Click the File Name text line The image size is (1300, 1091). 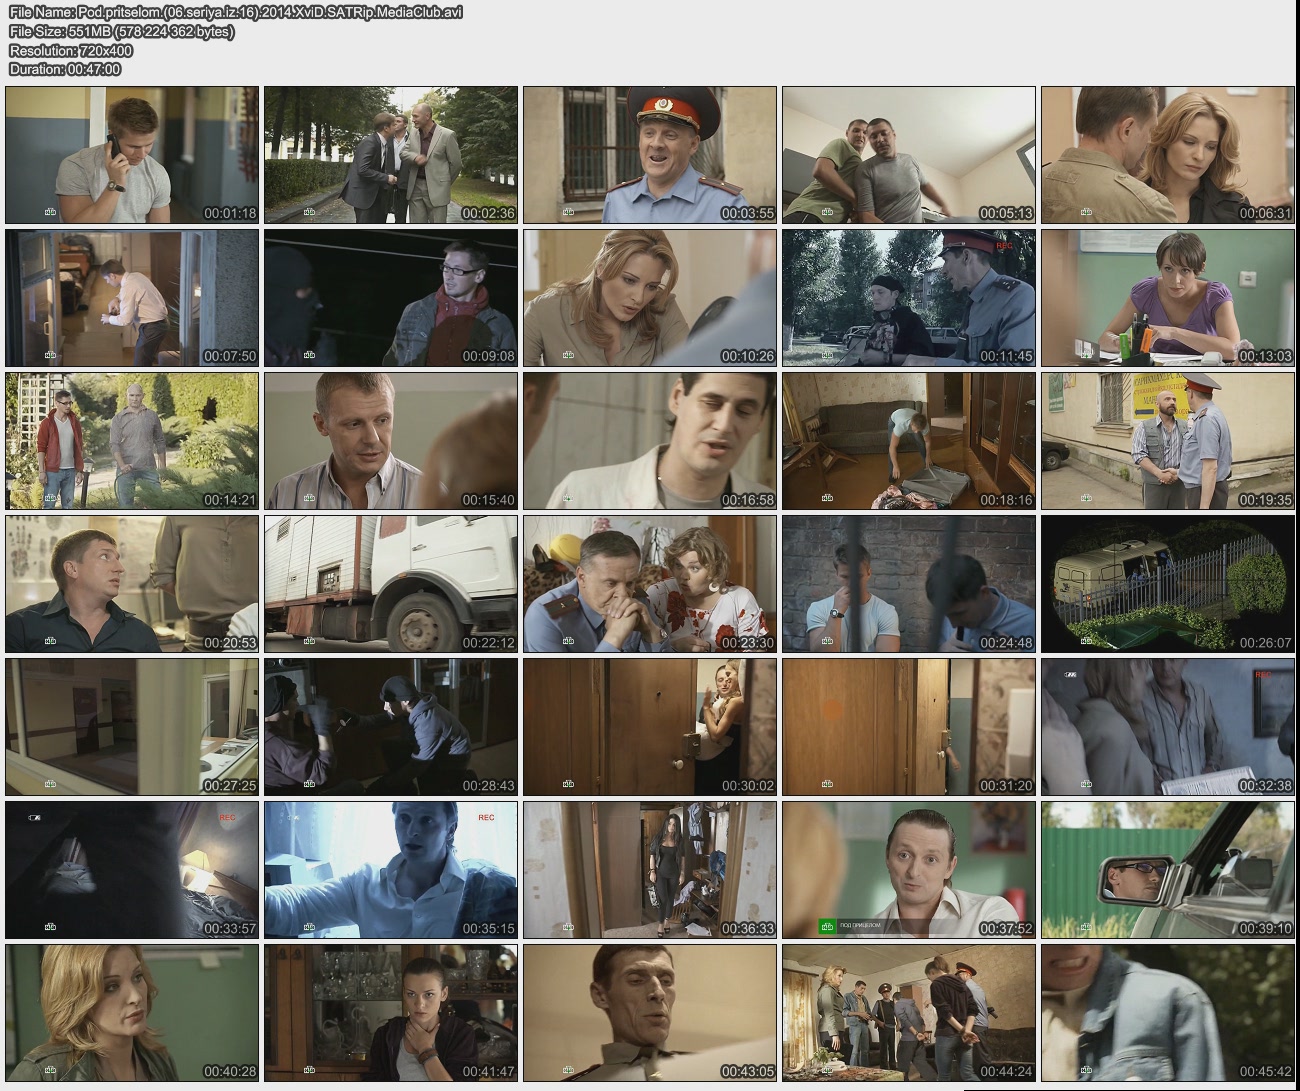[236, 12]
